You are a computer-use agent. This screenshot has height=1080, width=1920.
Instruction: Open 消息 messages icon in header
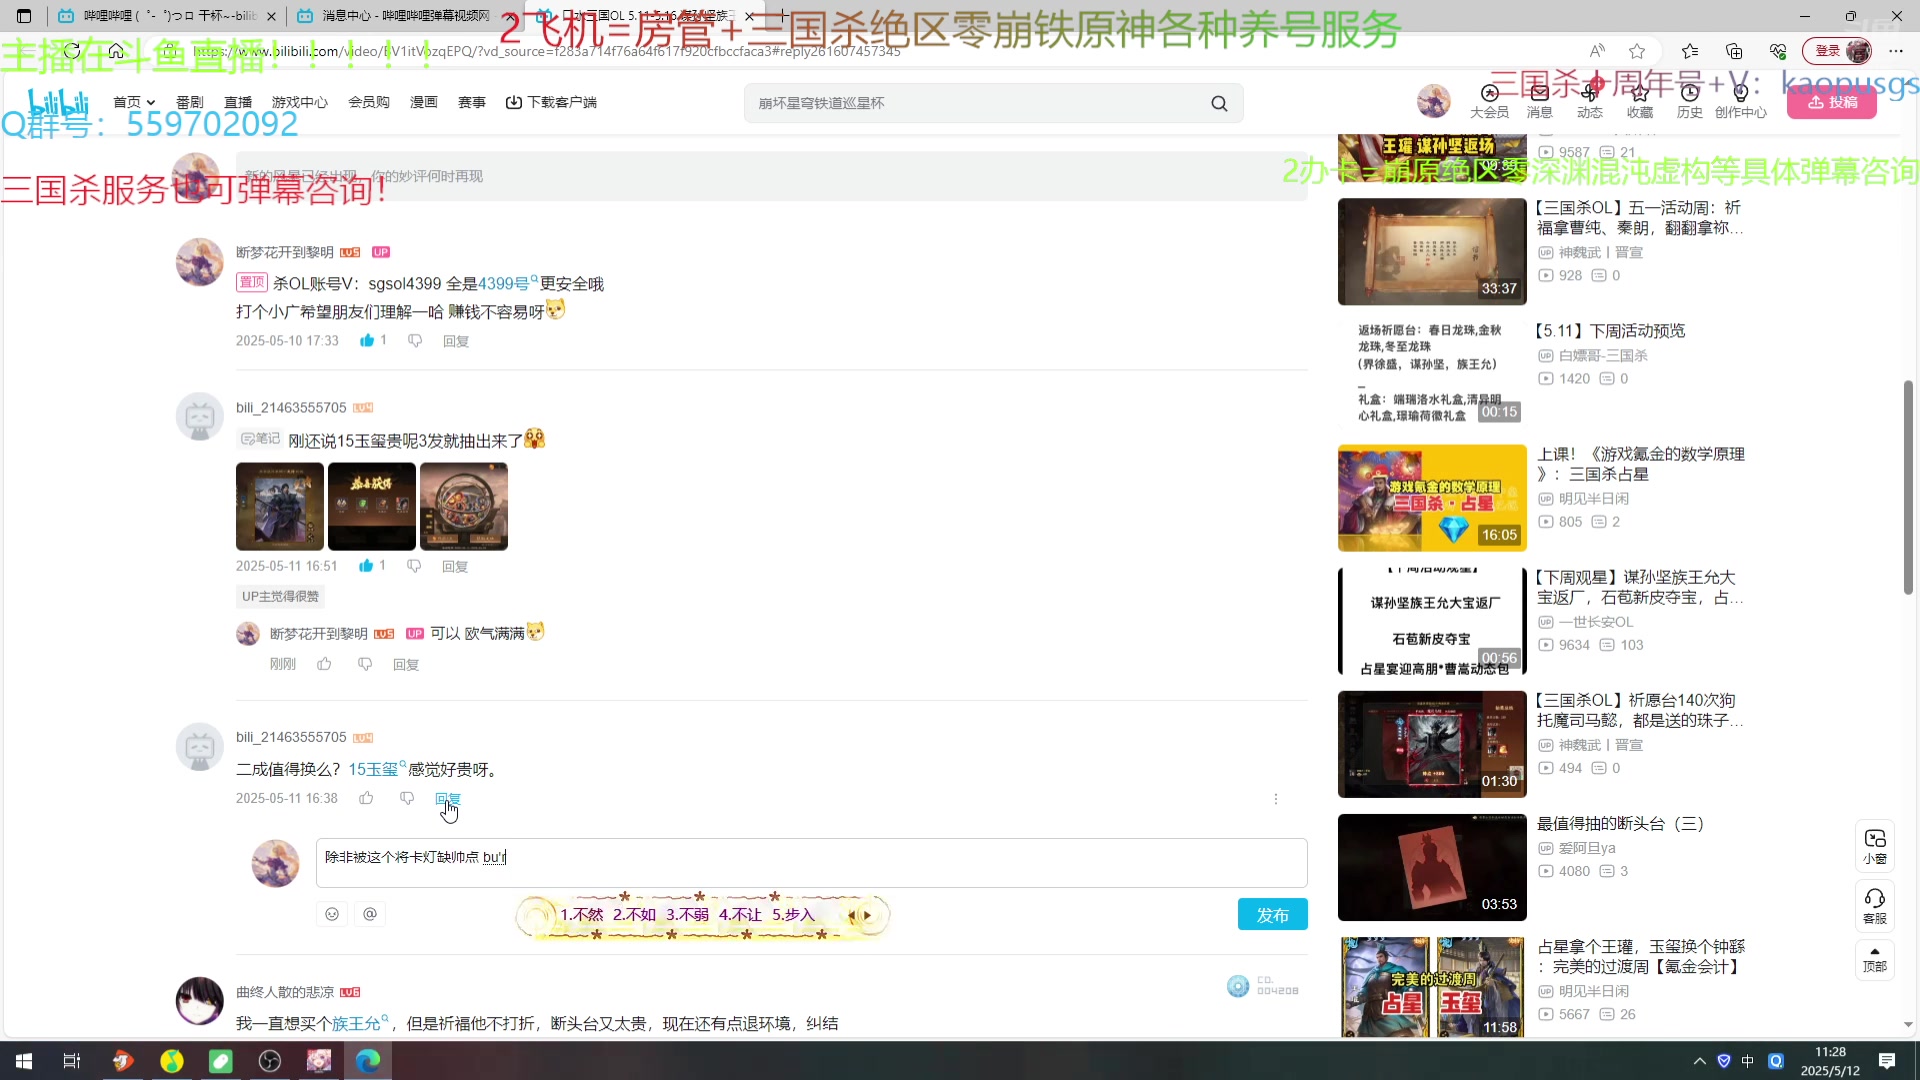[x=1540, y=102]
